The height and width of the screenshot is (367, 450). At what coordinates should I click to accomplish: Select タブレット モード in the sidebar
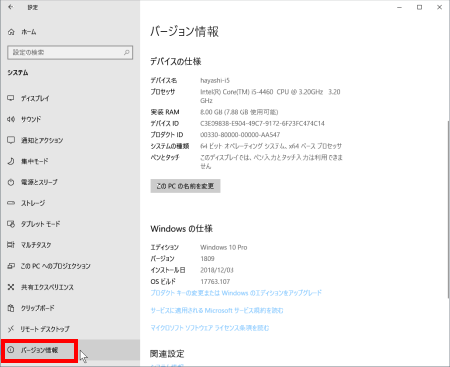70,224
